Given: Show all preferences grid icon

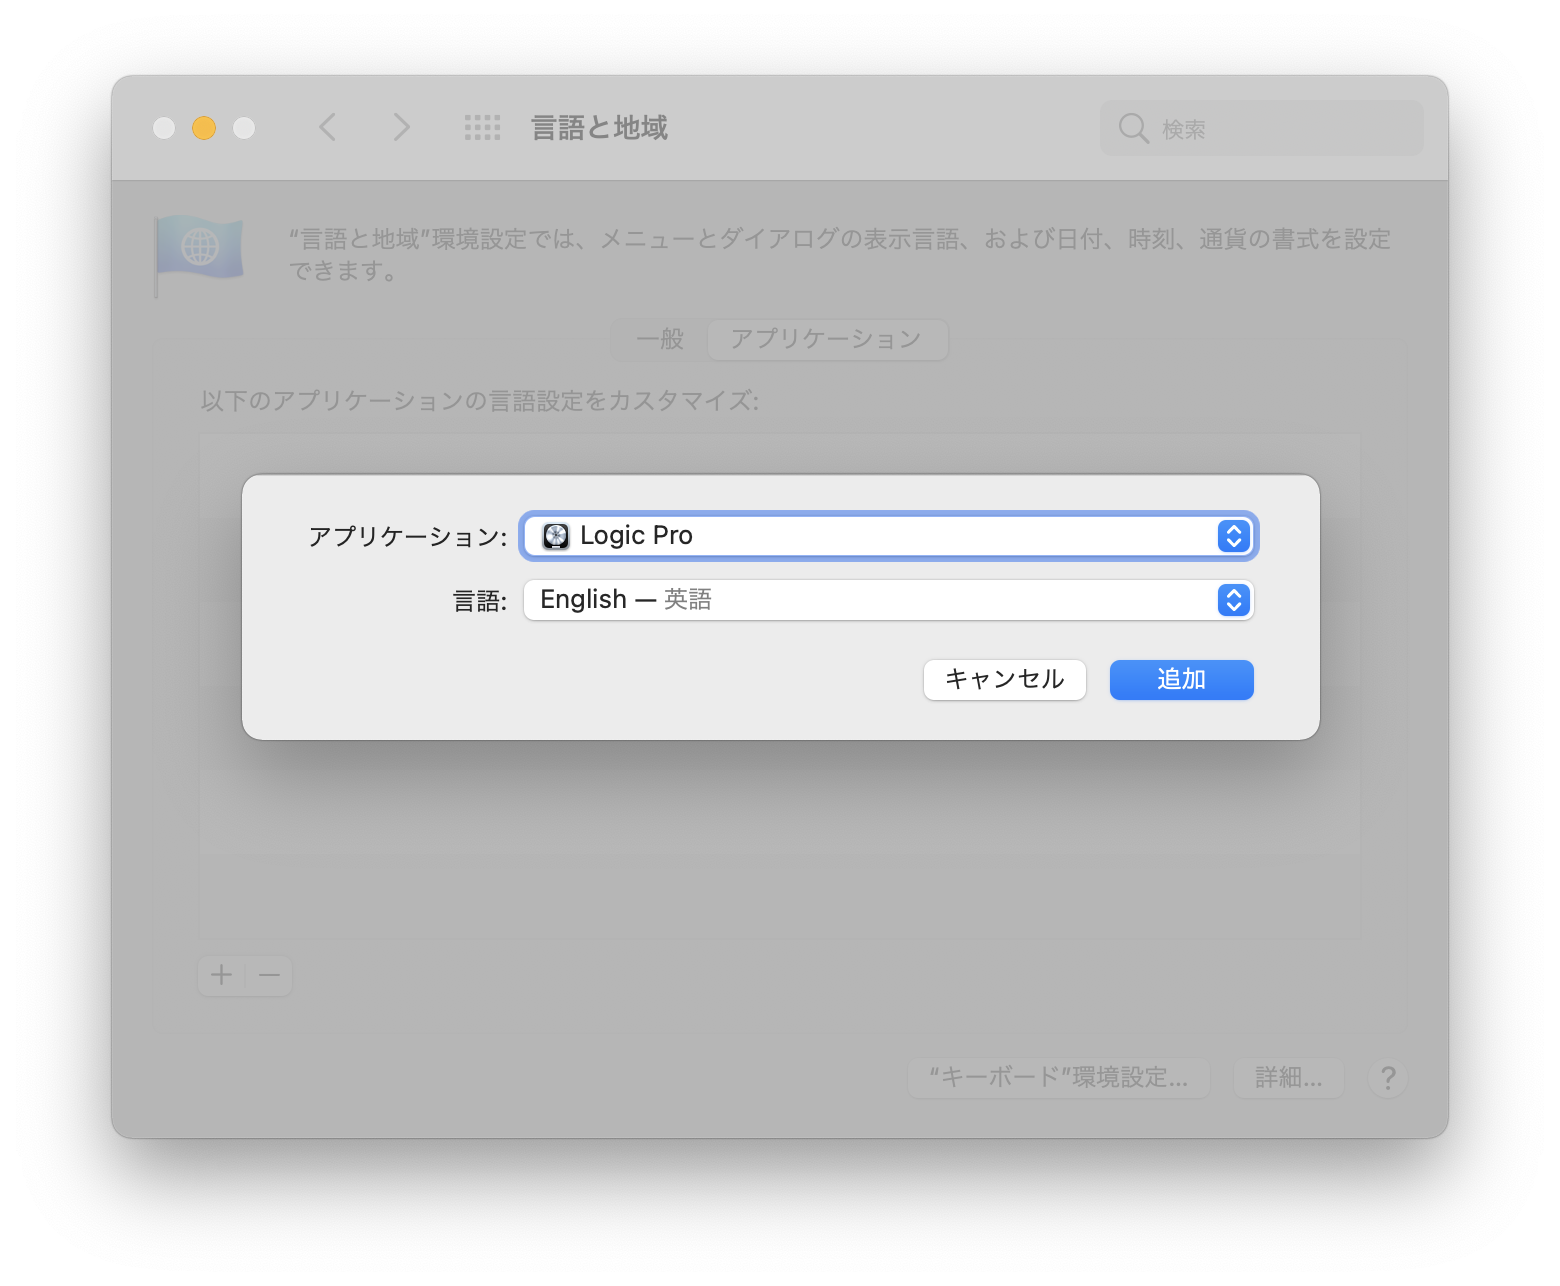Looking at the screenshot, I should (x=482, y=127).
